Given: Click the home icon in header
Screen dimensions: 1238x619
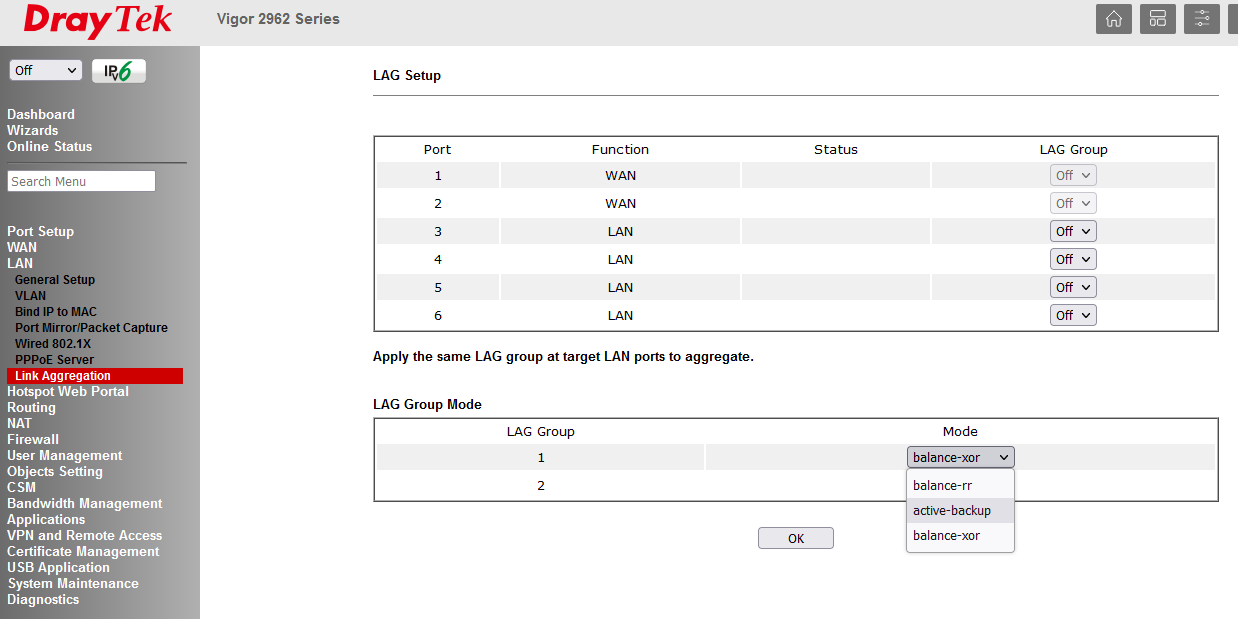Looking at the screenshot, I should coord(1113,19).
